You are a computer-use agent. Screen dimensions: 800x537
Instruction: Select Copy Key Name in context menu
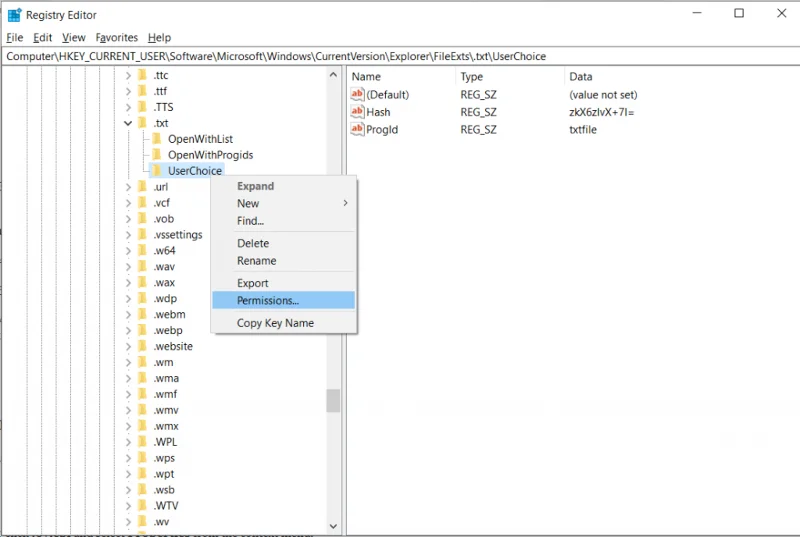pyautogui.click(x=283, y=323)
